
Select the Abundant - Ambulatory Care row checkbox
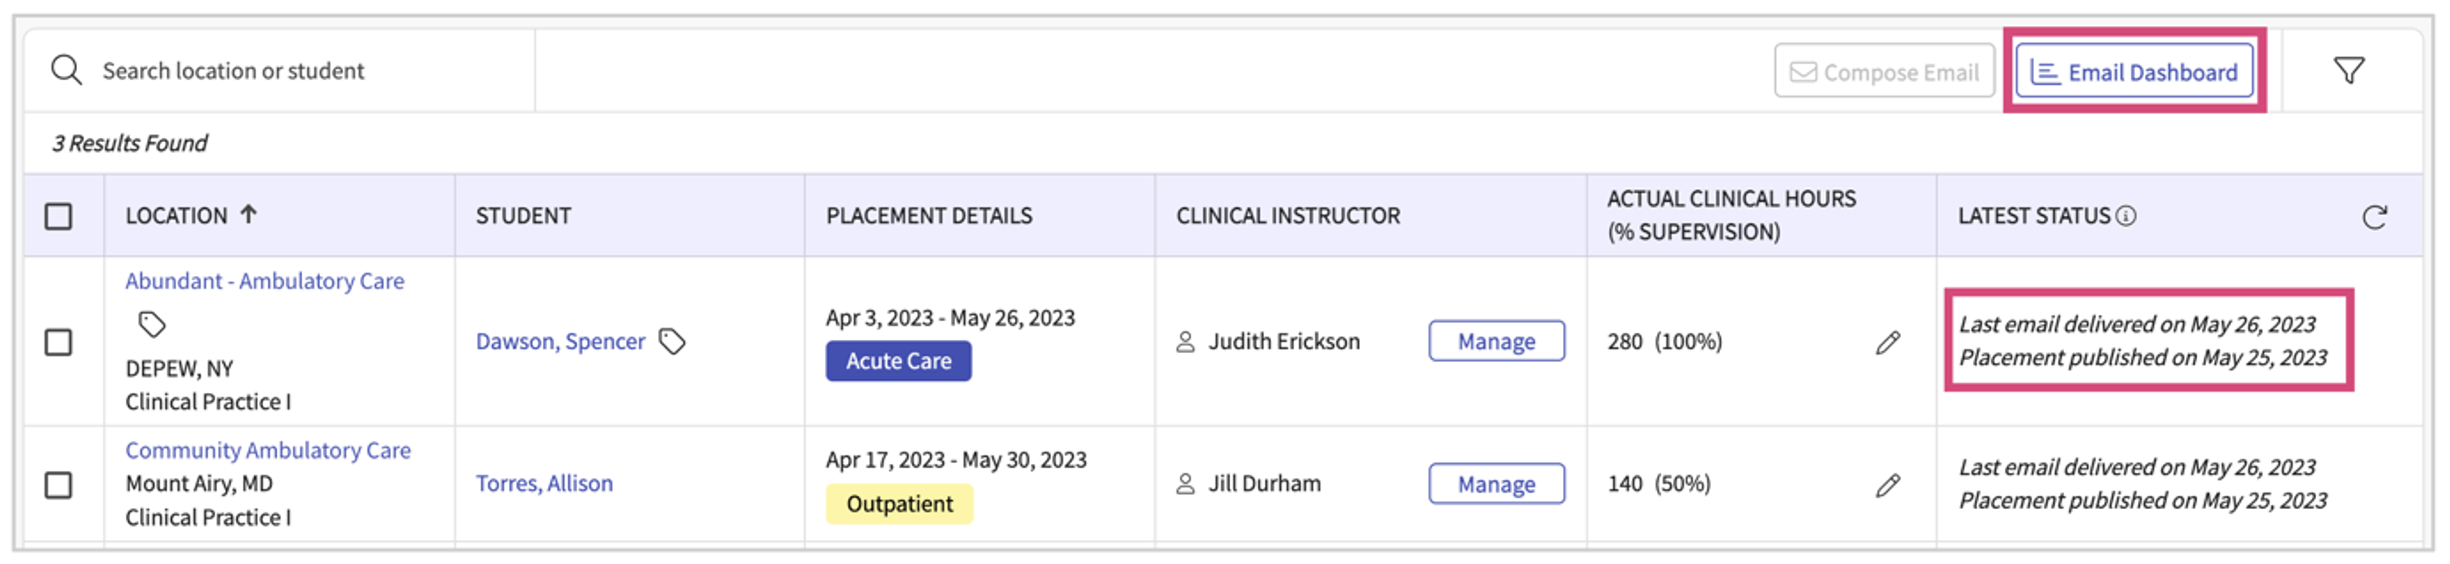59,343
